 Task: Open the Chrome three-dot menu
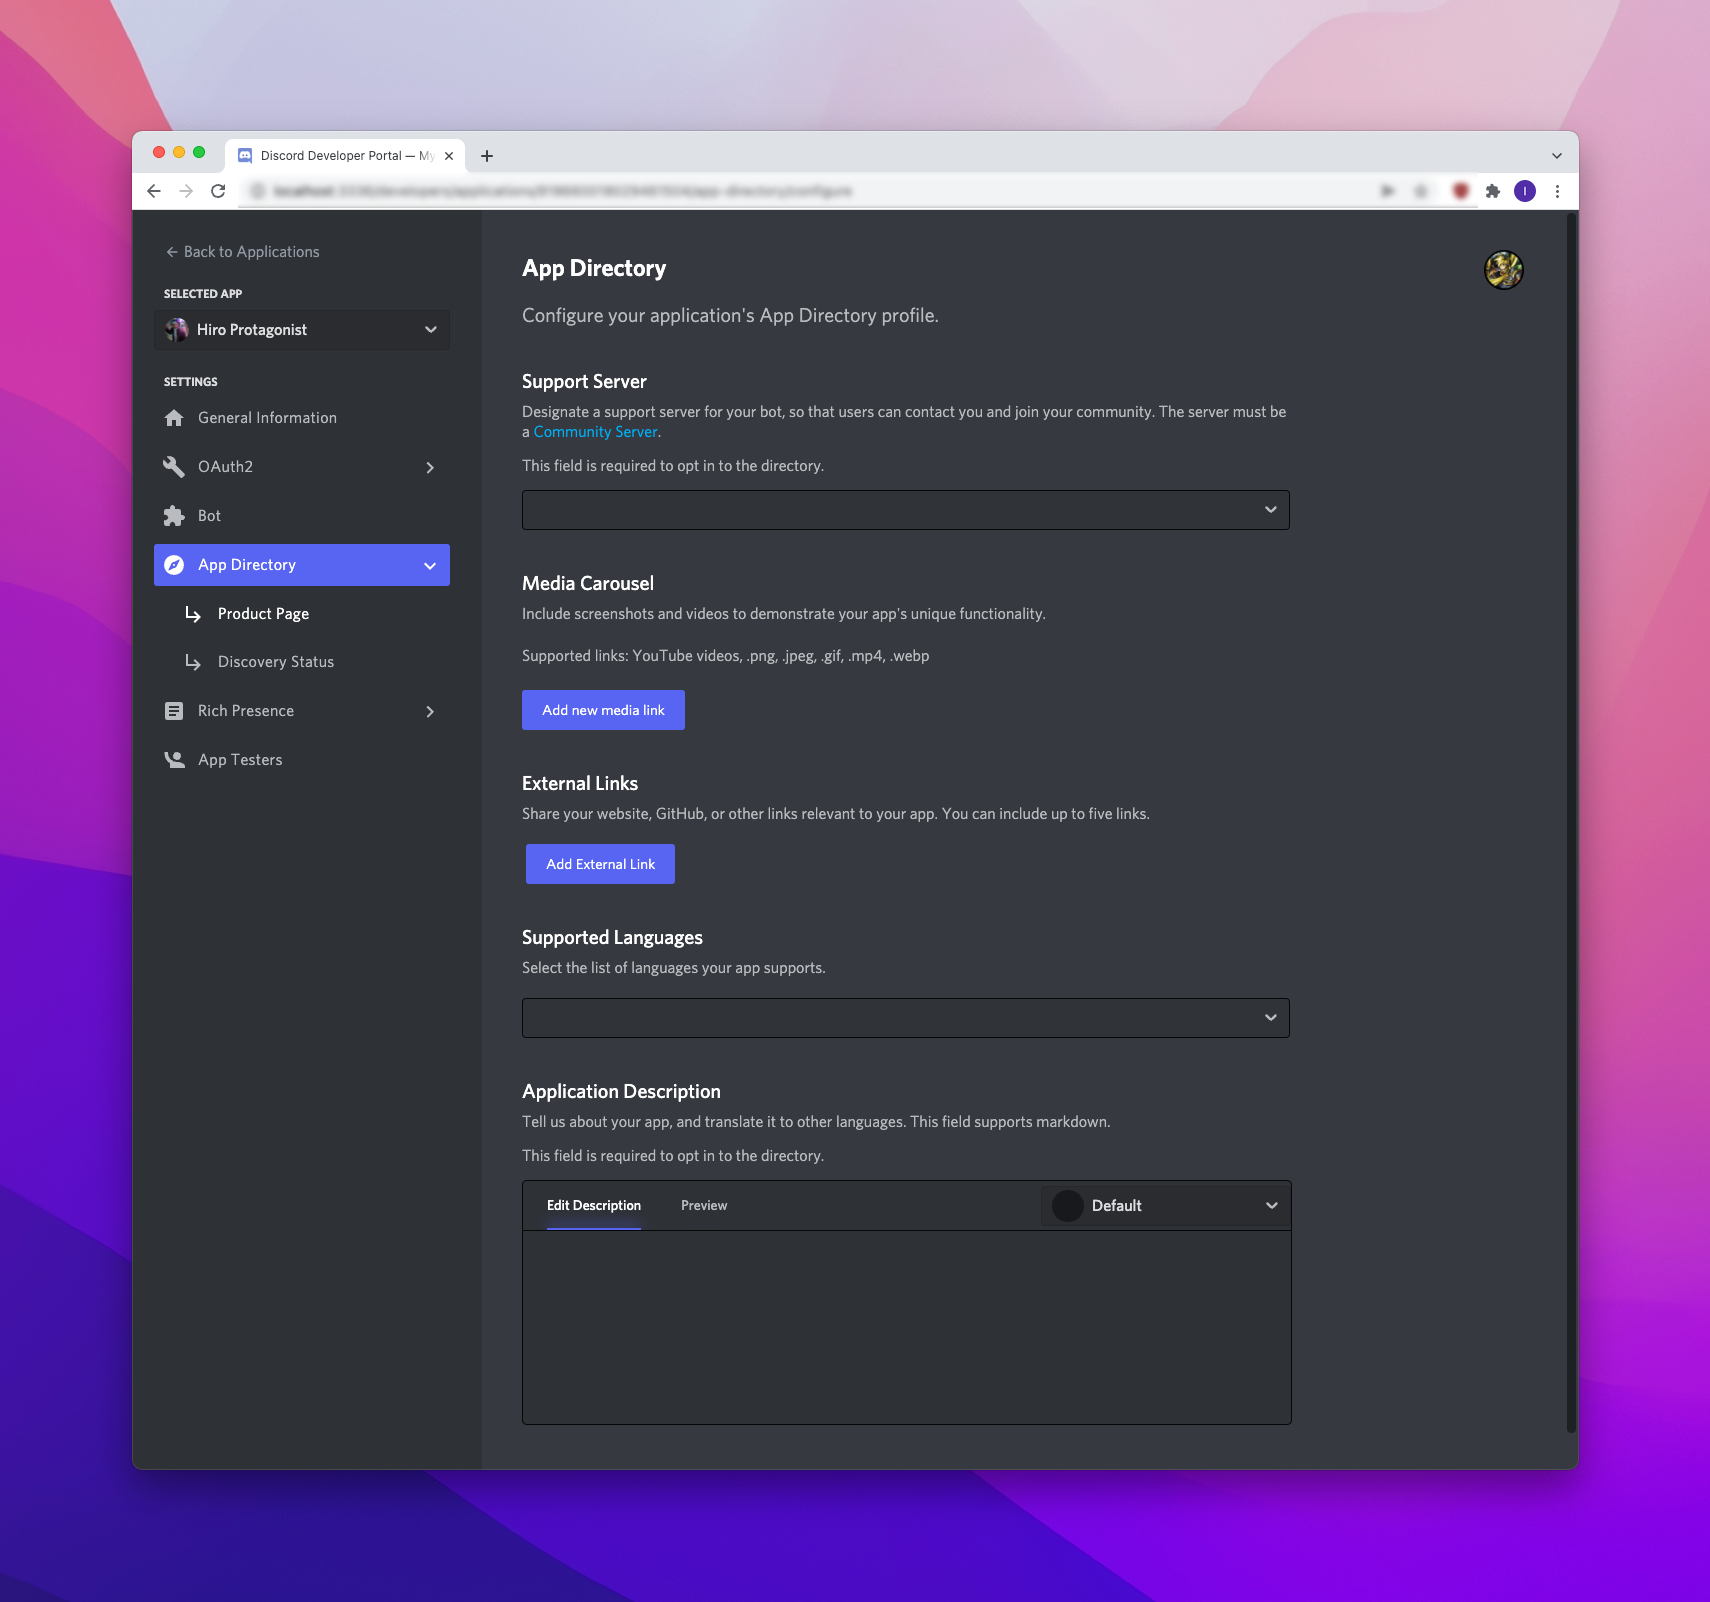pos(1557,191)
